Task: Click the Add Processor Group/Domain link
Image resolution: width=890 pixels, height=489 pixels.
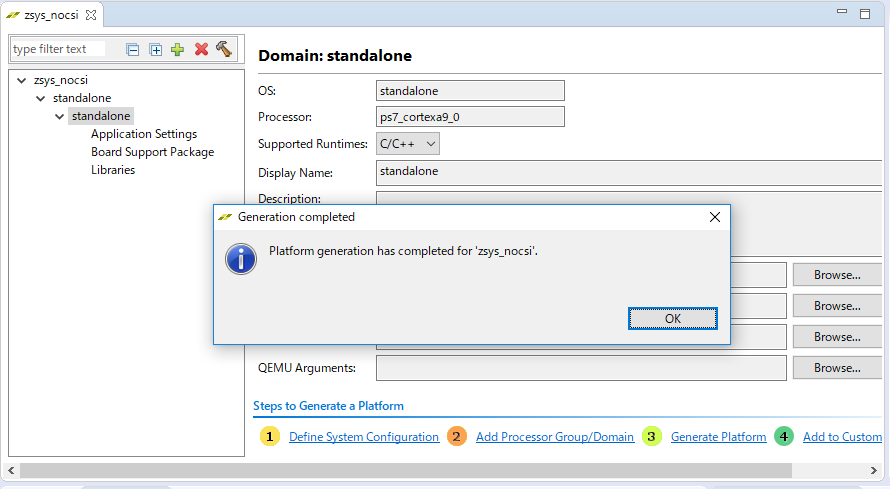Action: 555,437
